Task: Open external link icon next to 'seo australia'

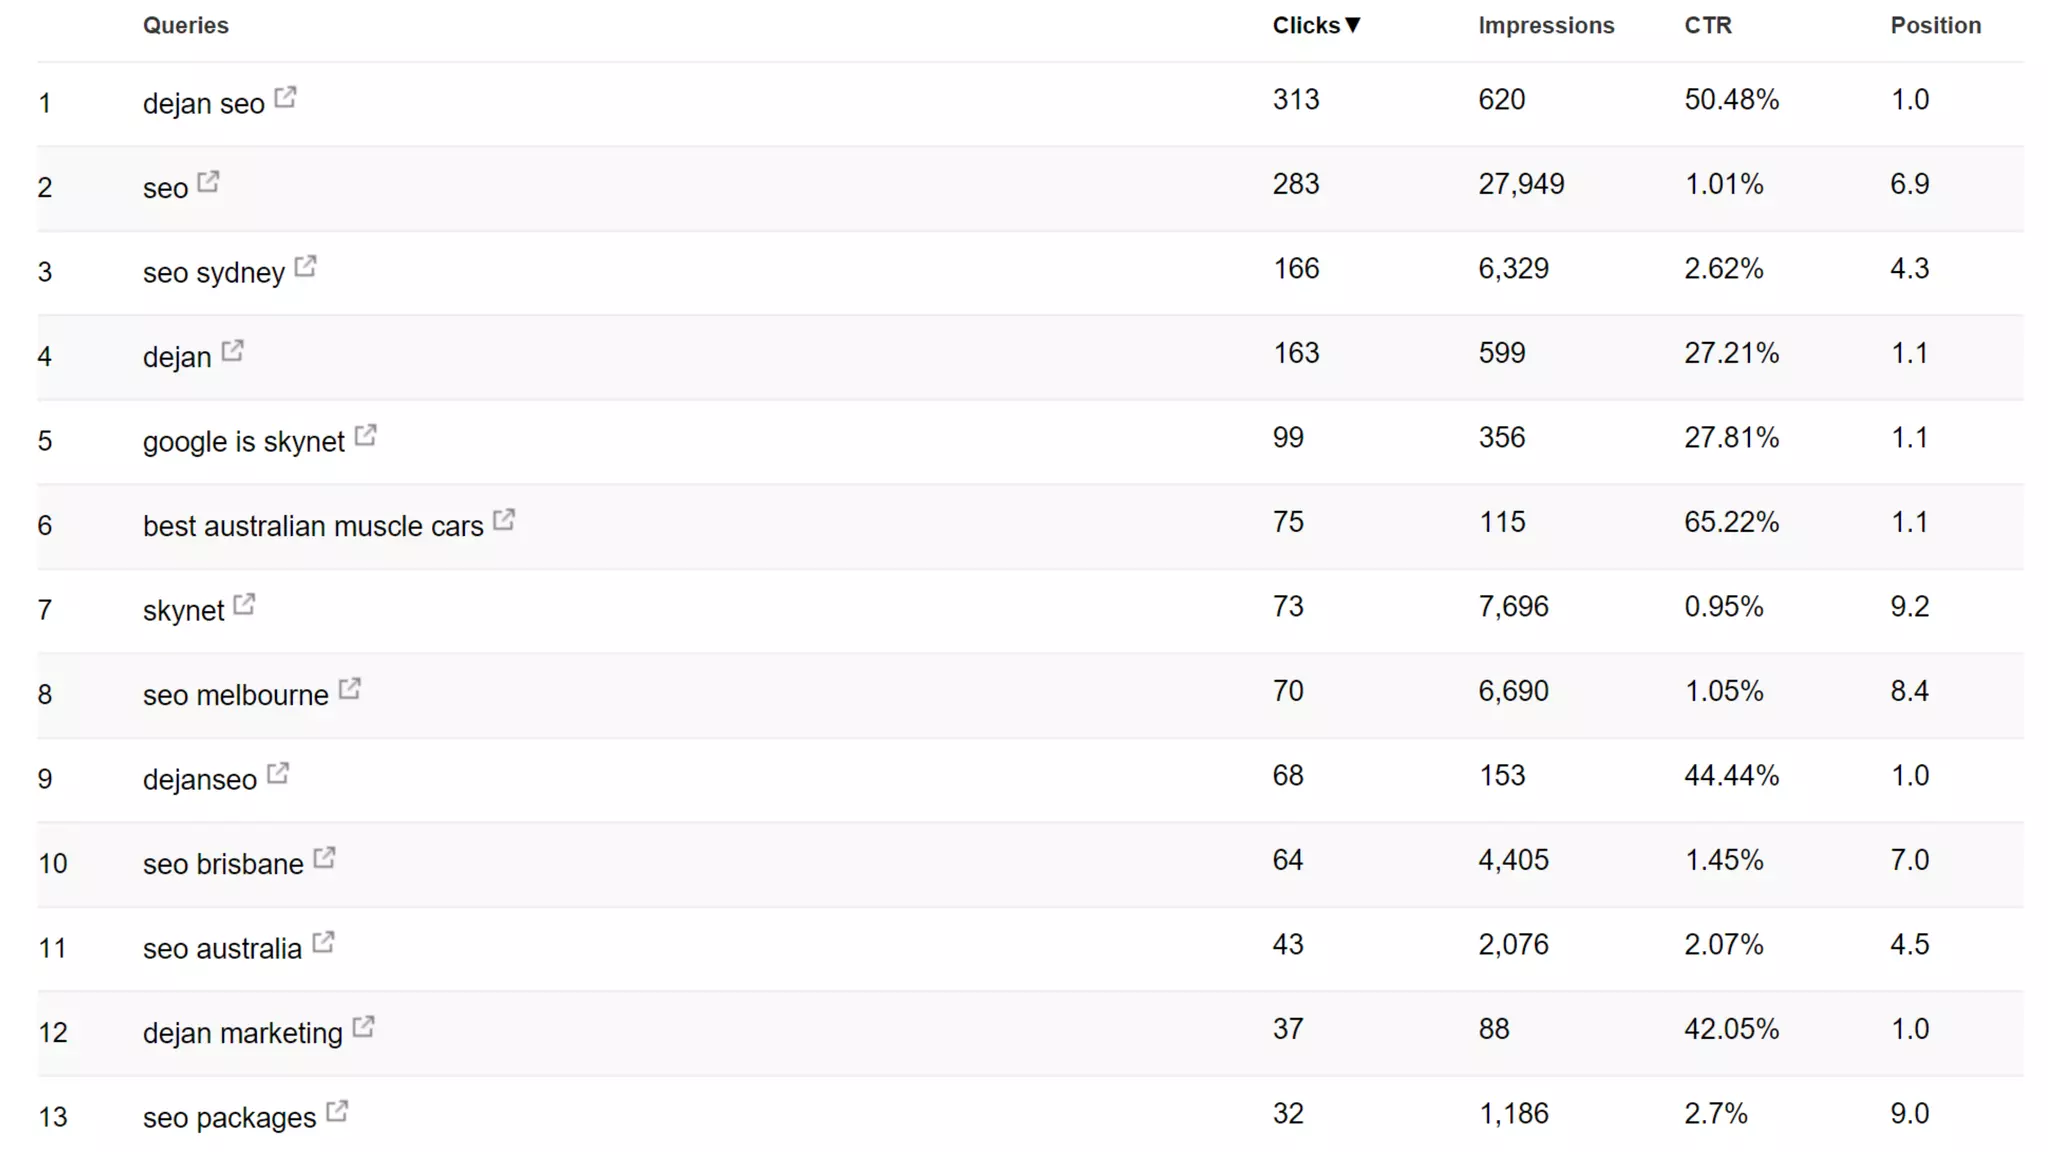Action: pyautogui.click(x=323, y=942)
